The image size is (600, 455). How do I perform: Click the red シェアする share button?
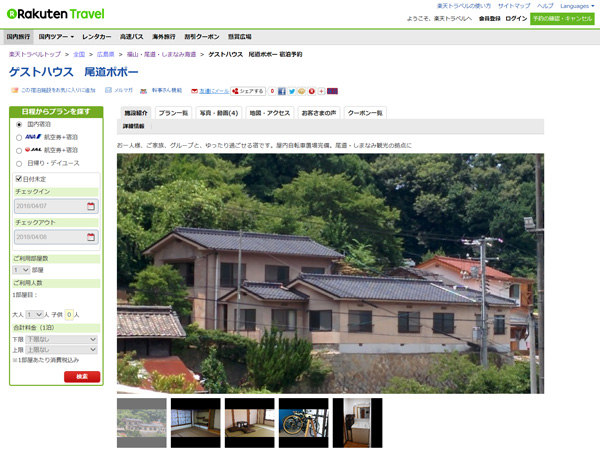247,91
